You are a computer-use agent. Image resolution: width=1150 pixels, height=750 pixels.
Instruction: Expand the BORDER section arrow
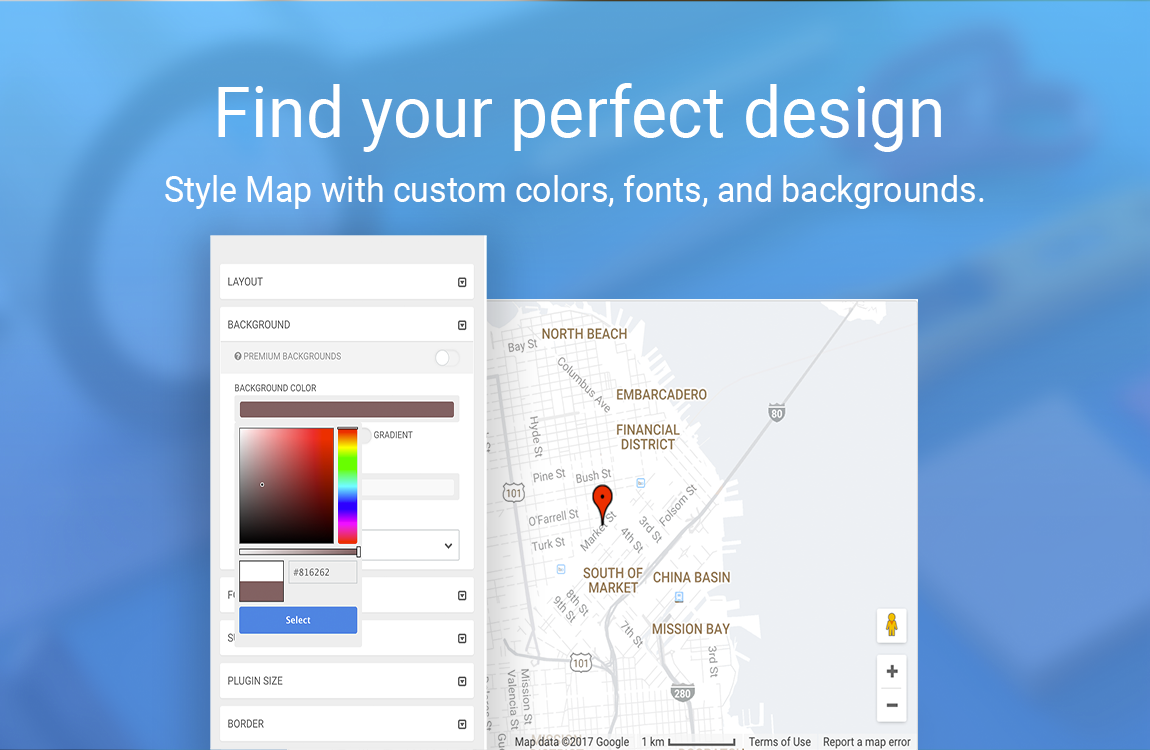click(462, 724)
